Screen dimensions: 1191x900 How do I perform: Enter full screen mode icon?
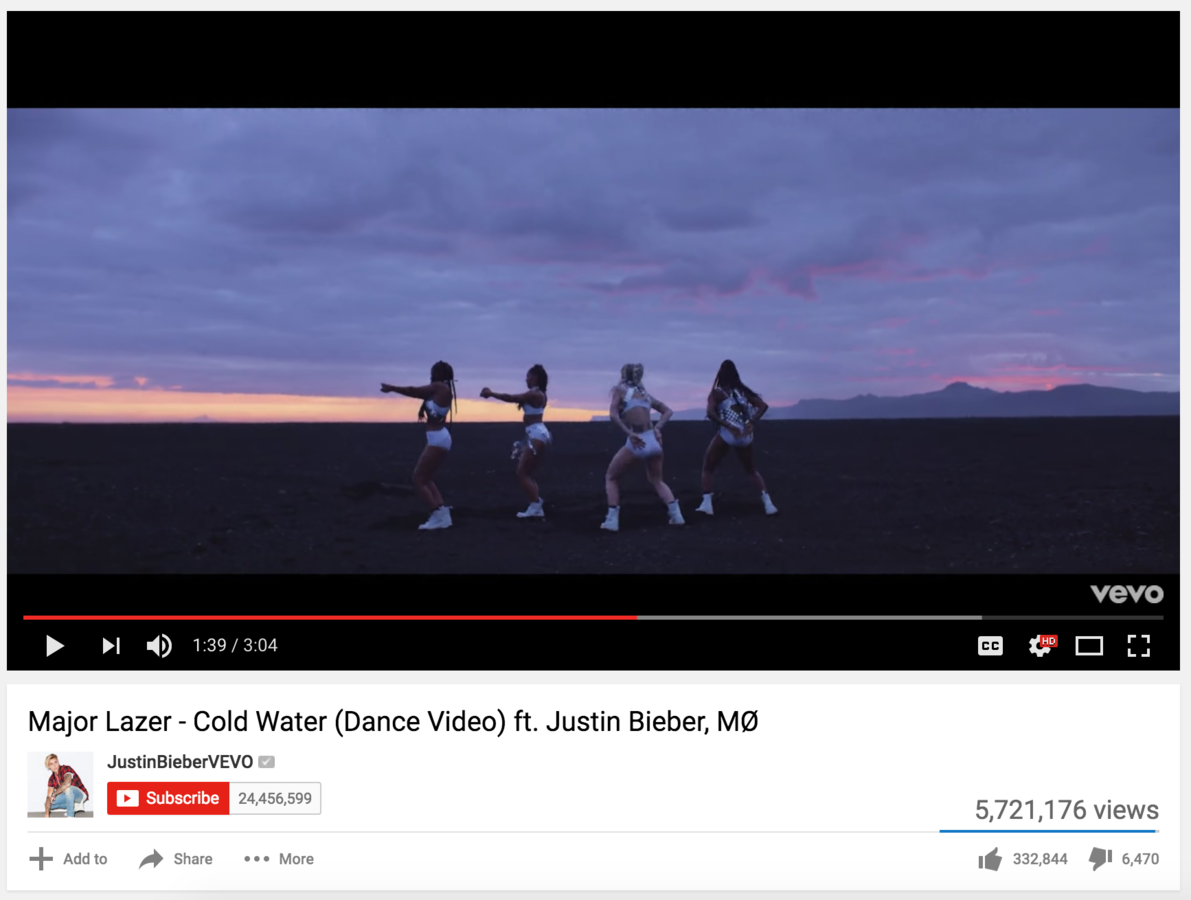click(x=1138, y=646)
